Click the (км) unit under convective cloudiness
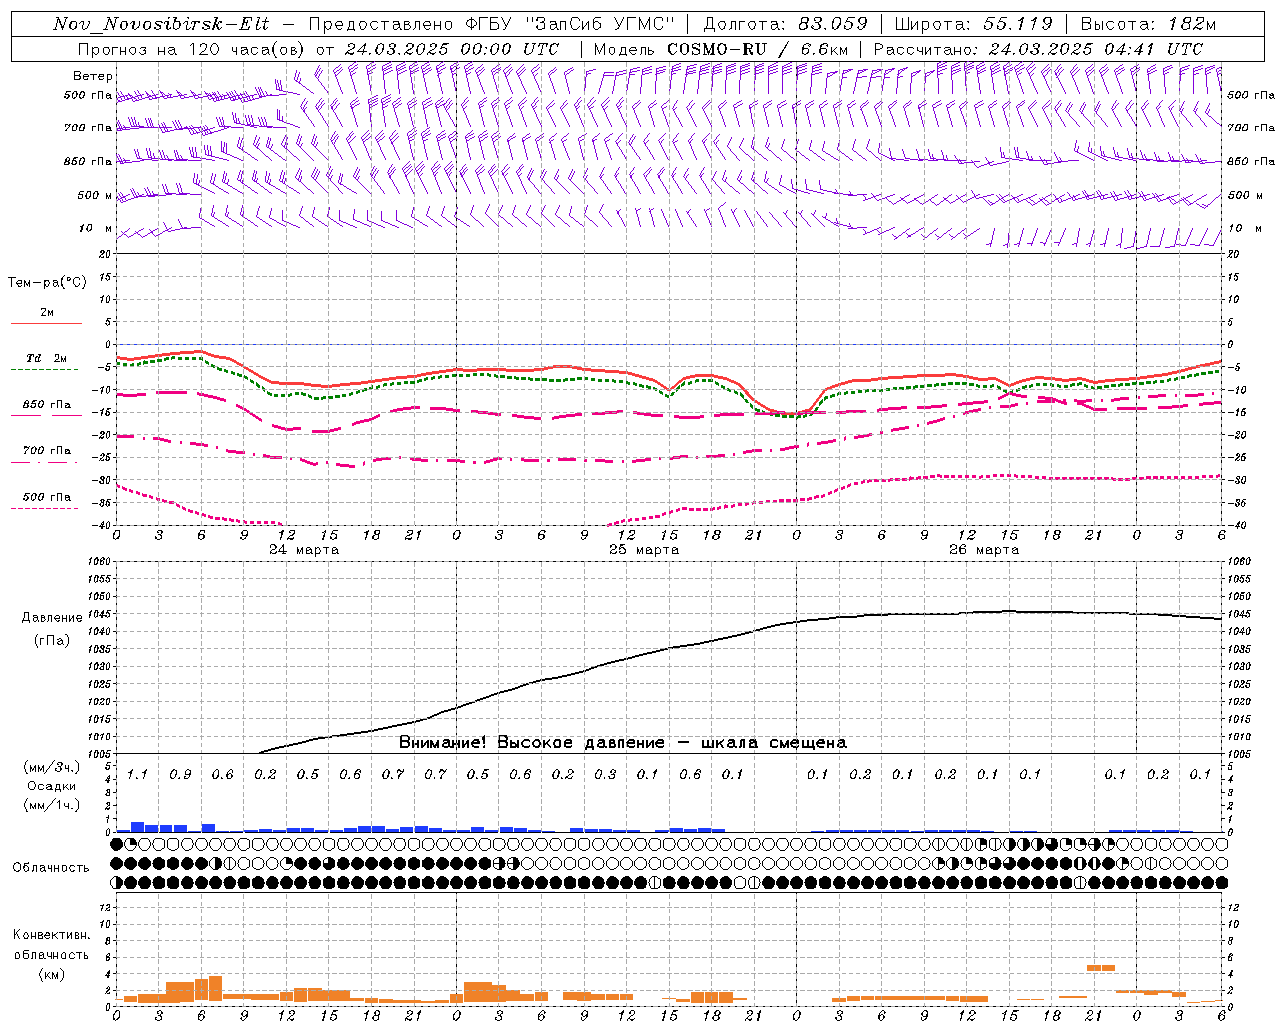This screenshot has height=1024, width=1280. 51,974
